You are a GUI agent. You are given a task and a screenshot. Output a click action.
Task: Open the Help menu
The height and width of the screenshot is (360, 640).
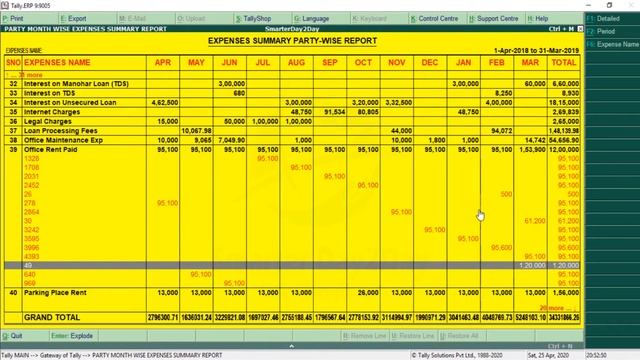(x=538, y=19)
